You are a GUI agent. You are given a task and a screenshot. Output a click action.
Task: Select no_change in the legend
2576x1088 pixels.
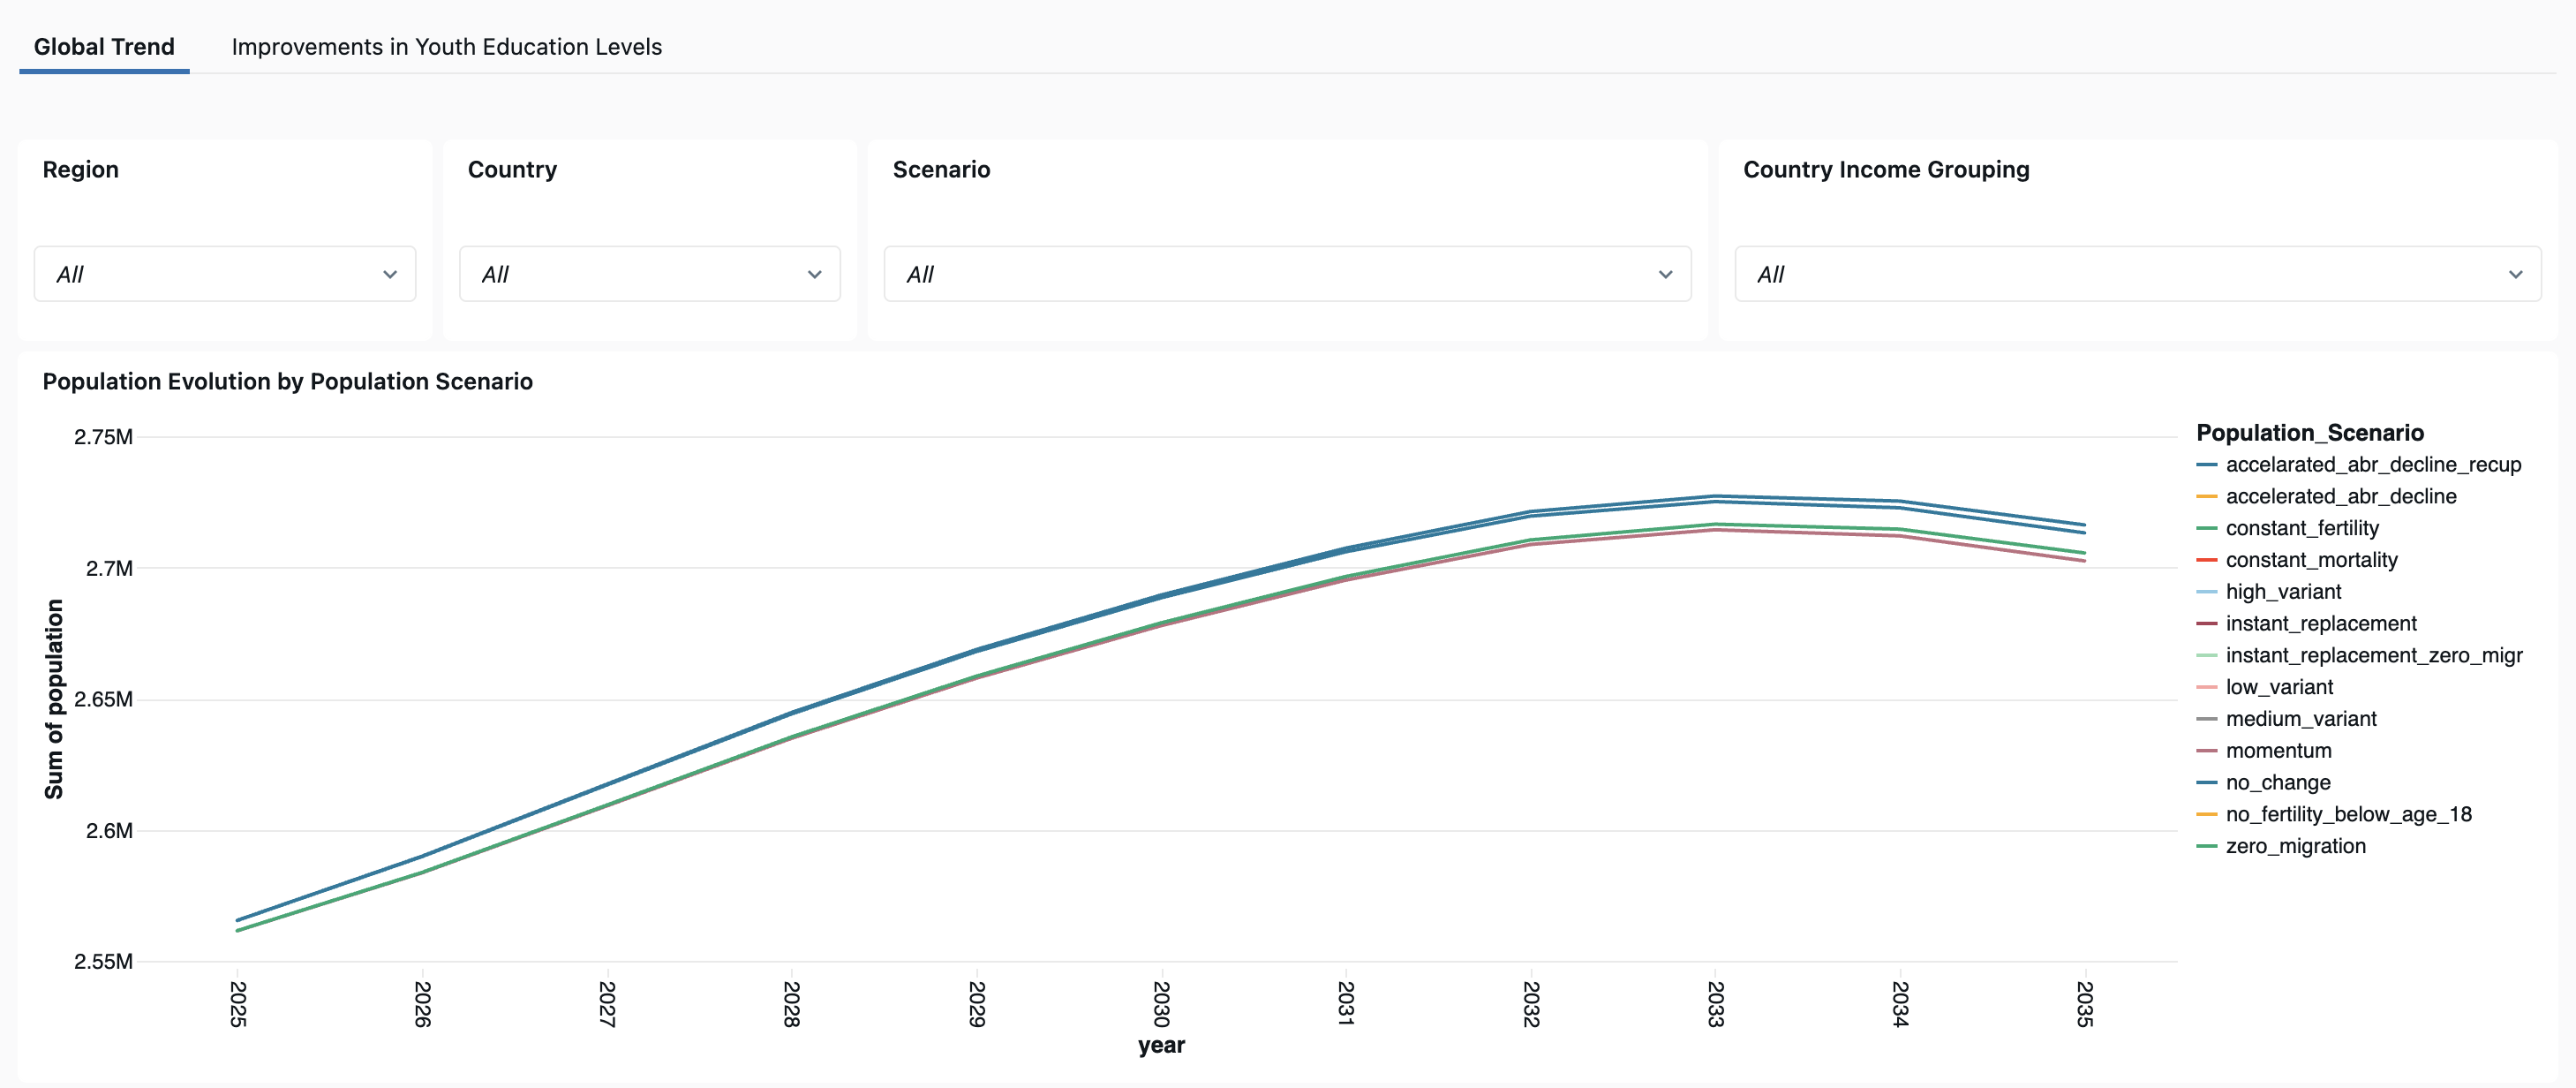click(x=2277, y=782)
